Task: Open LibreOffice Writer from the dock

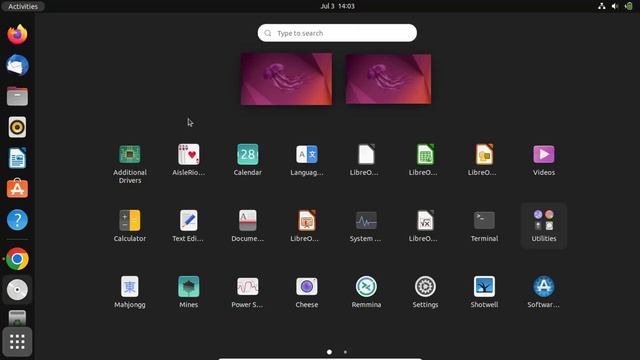Action: coord(17,158)
